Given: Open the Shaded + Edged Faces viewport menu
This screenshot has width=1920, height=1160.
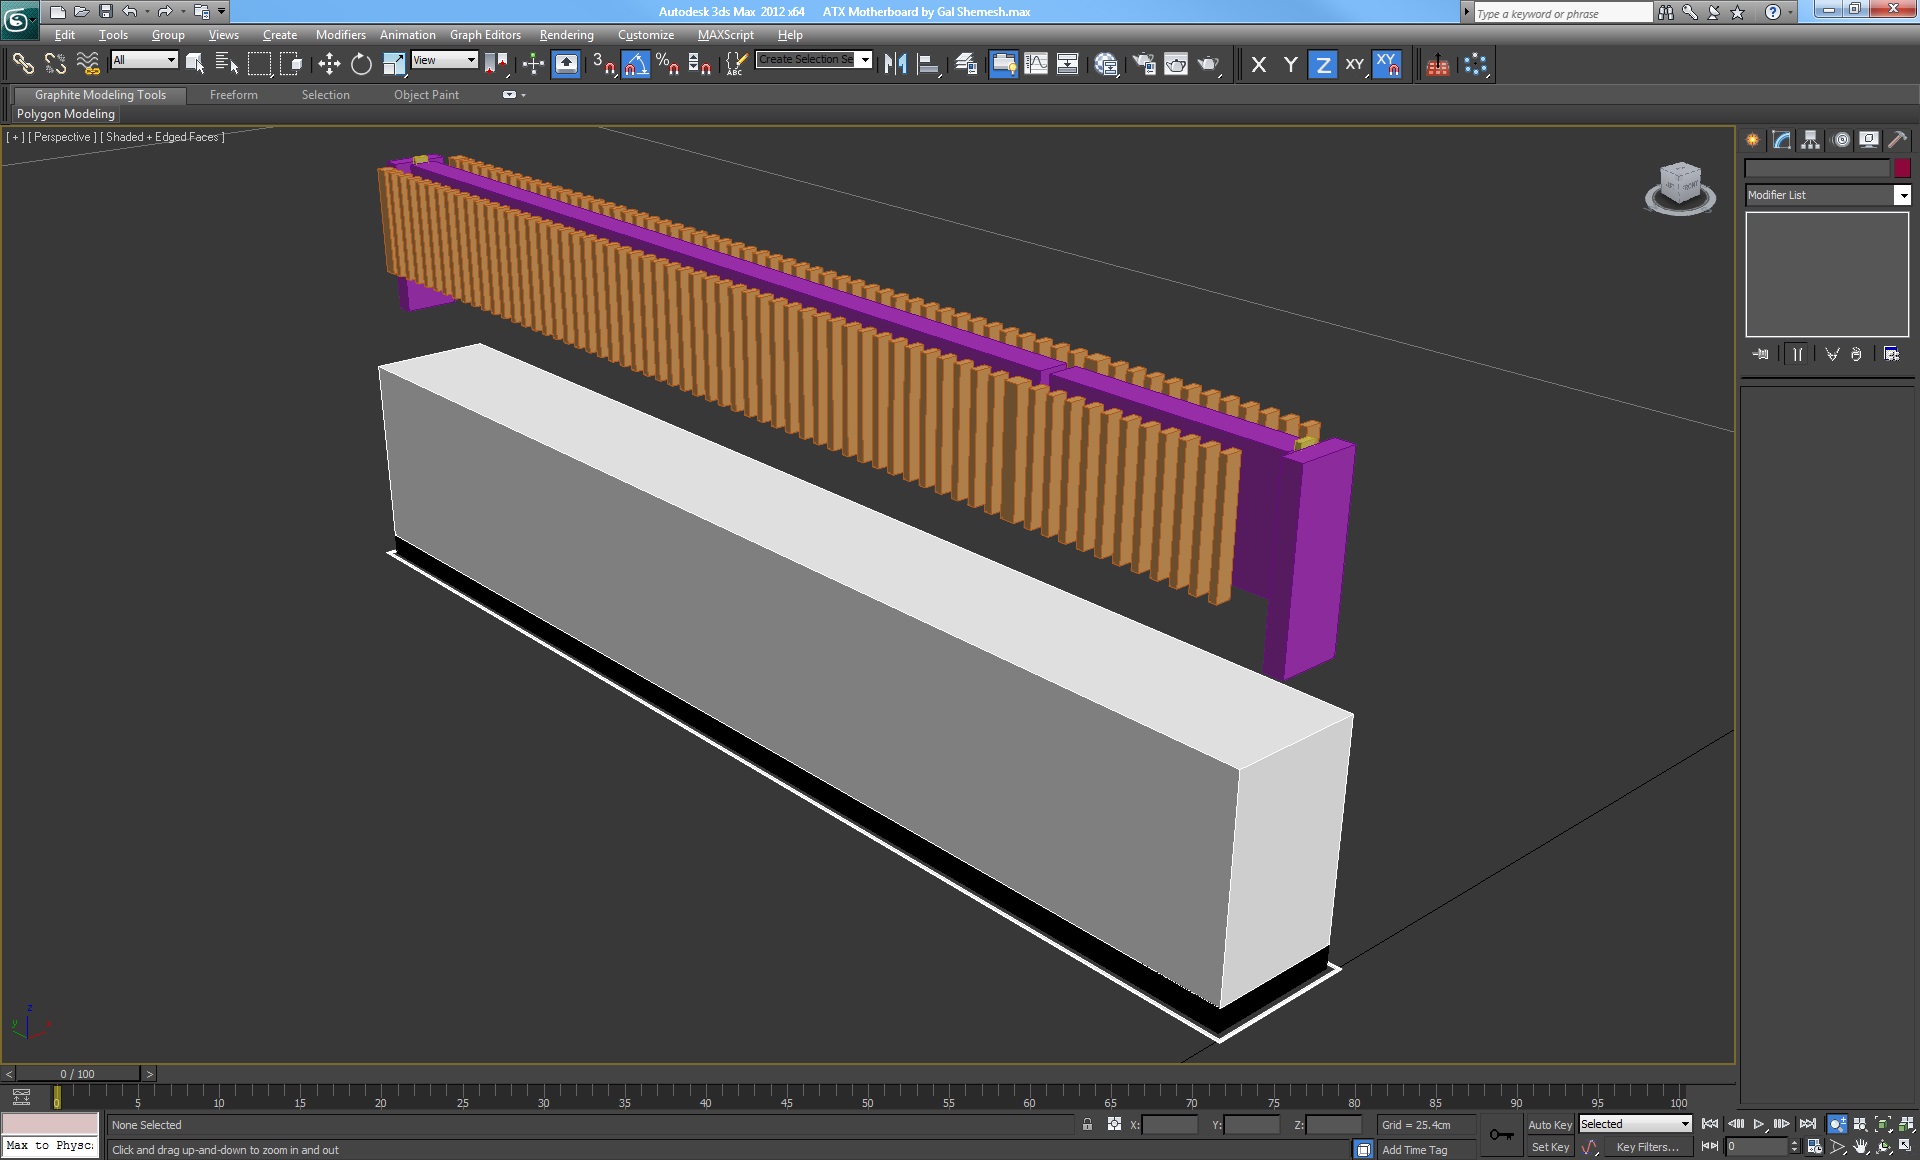Looking at the screenshot, I should (x=162, y=137).
